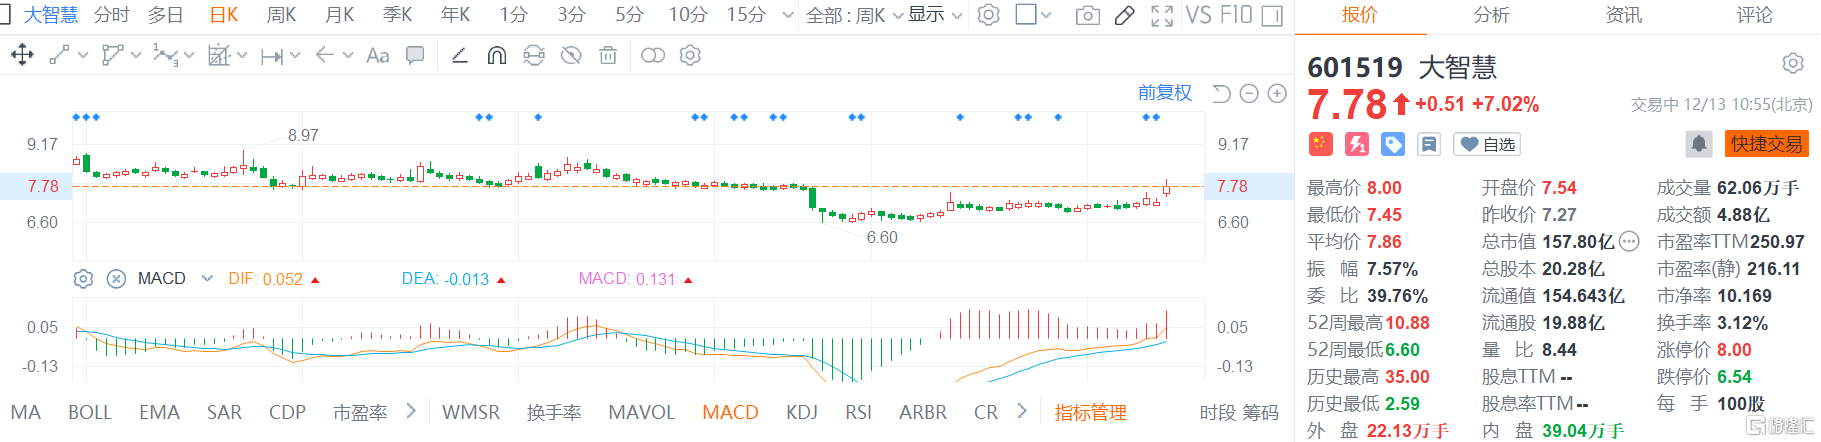Select the magnet snap drawing tool
Image resolution: width=1821 pixels, height=442 pixels.
pos(496,56)
